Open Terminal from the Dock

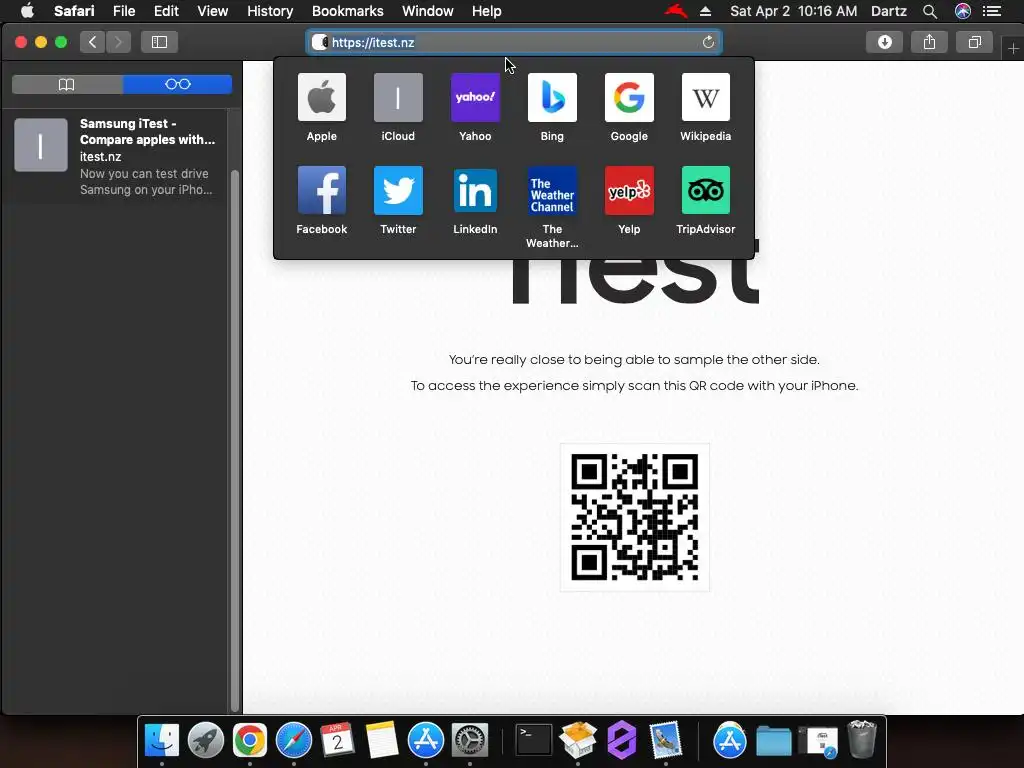tap(534, 740)
